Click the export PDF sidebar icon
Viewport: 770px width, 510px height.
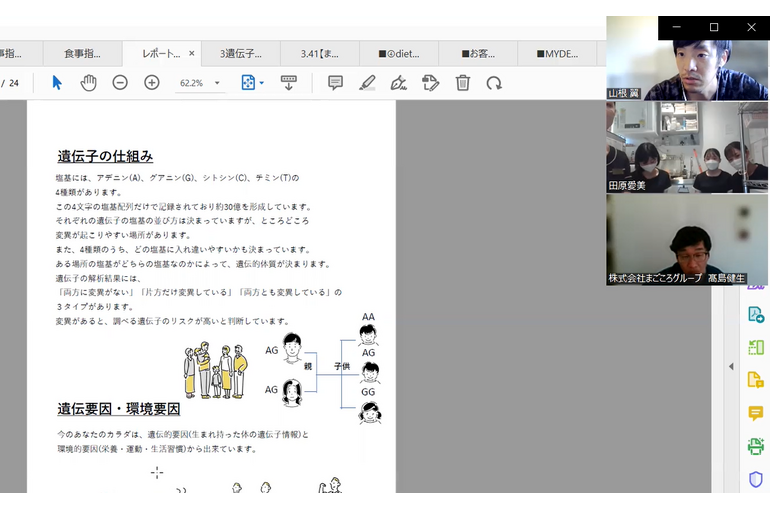[756, 315]
